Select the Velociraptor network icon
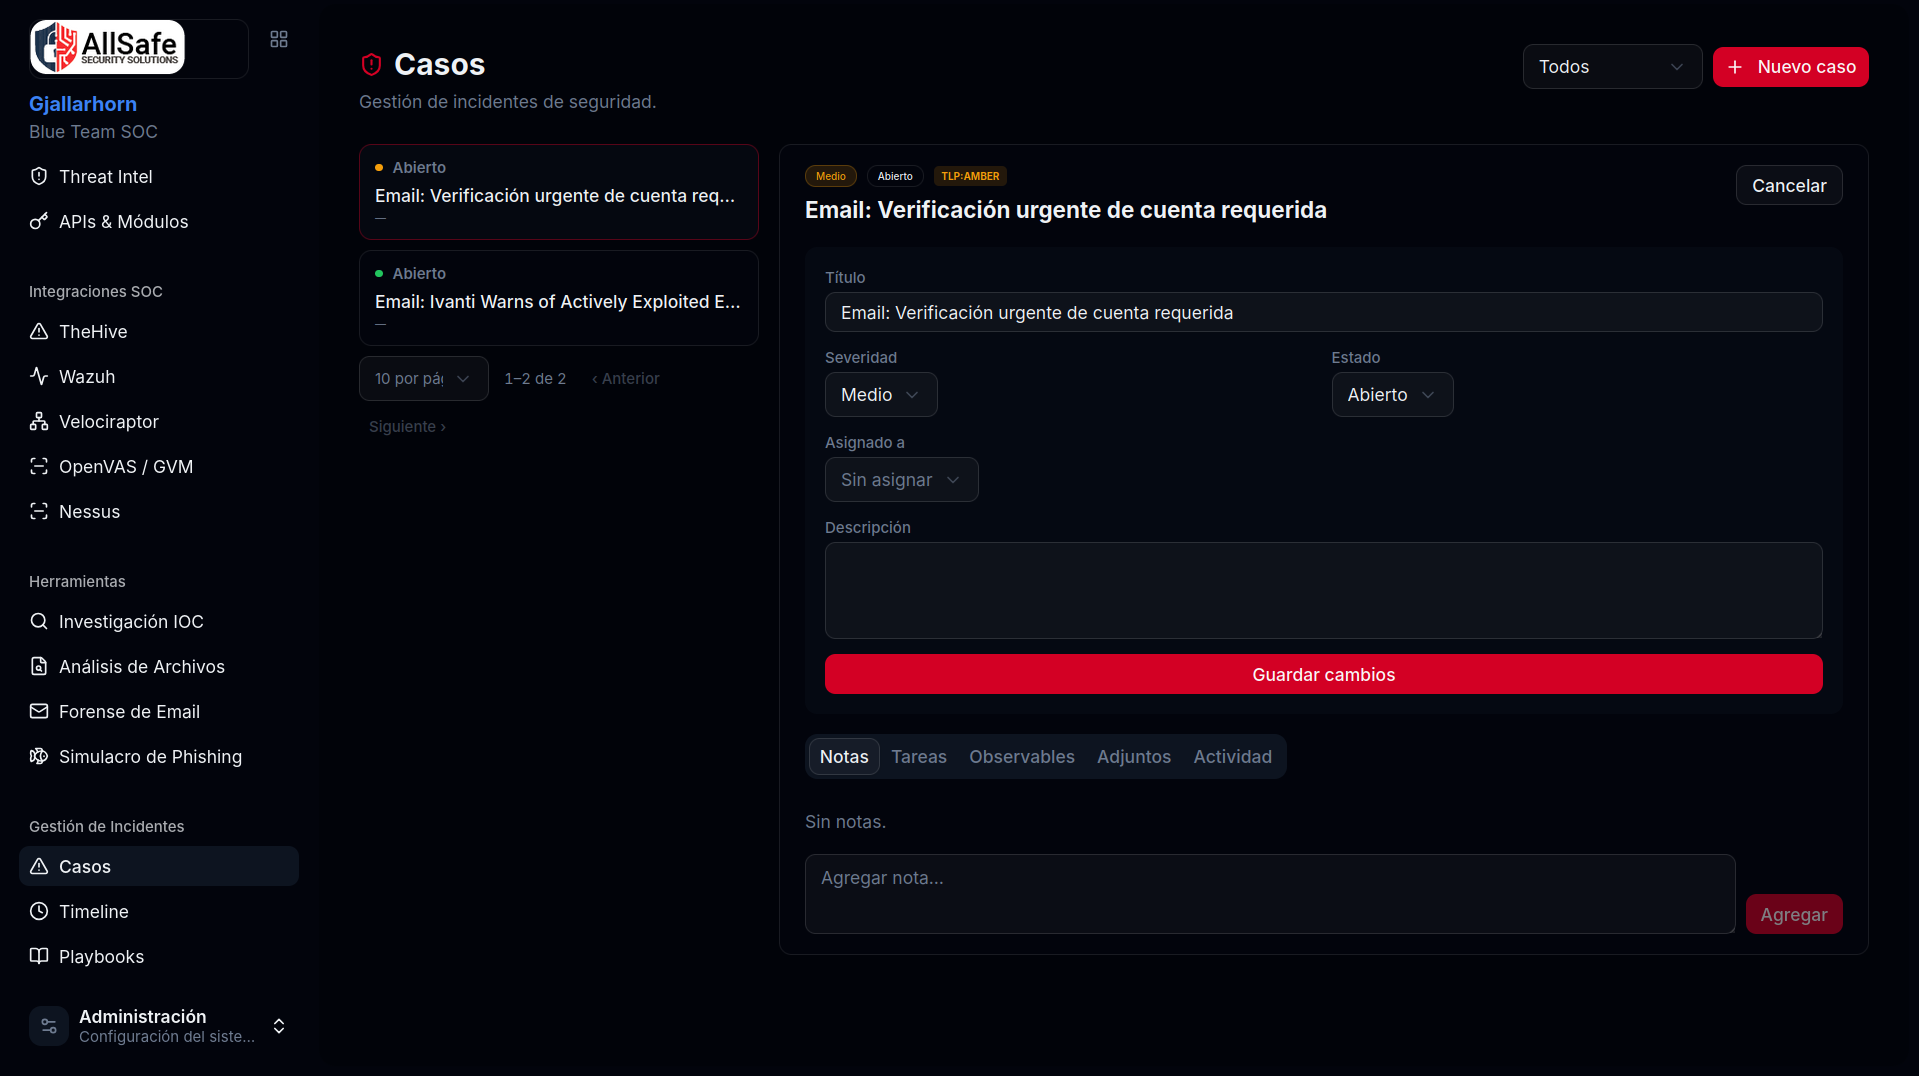1919x1076 pixels. point(39,421)
